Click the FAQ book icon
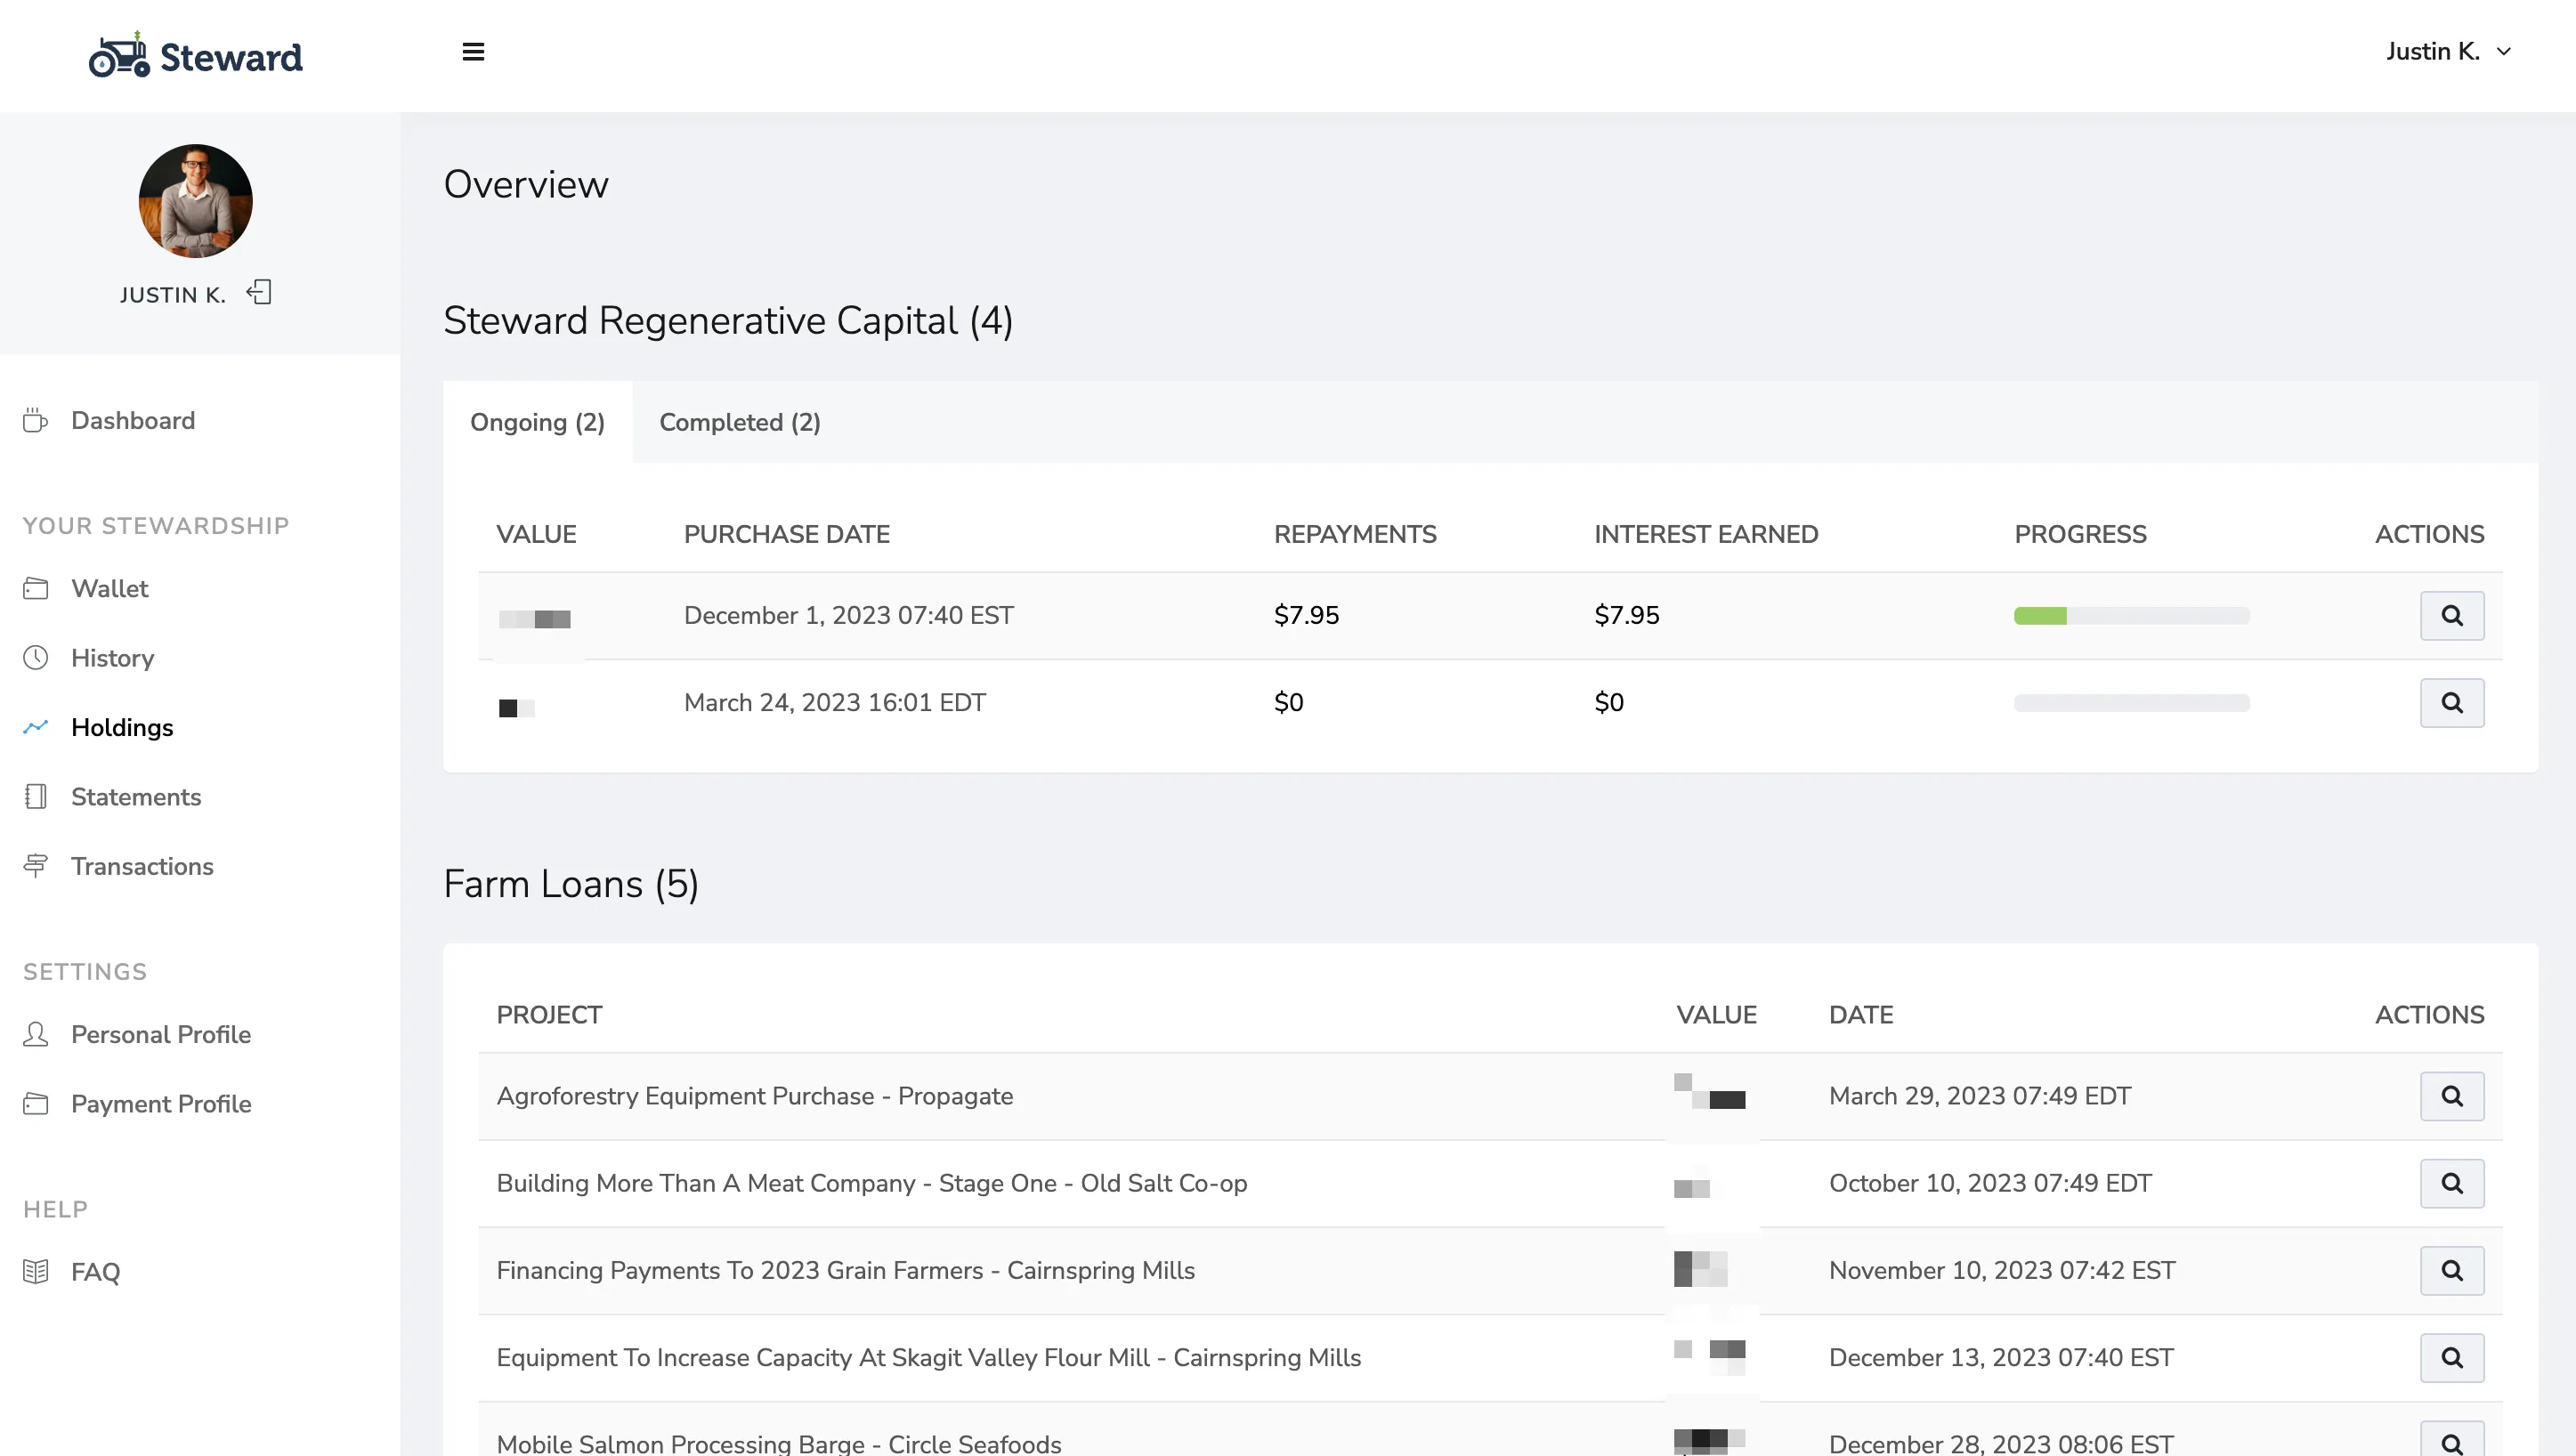Screen dimensions: 2576x1456 [x=35, y=1271]
